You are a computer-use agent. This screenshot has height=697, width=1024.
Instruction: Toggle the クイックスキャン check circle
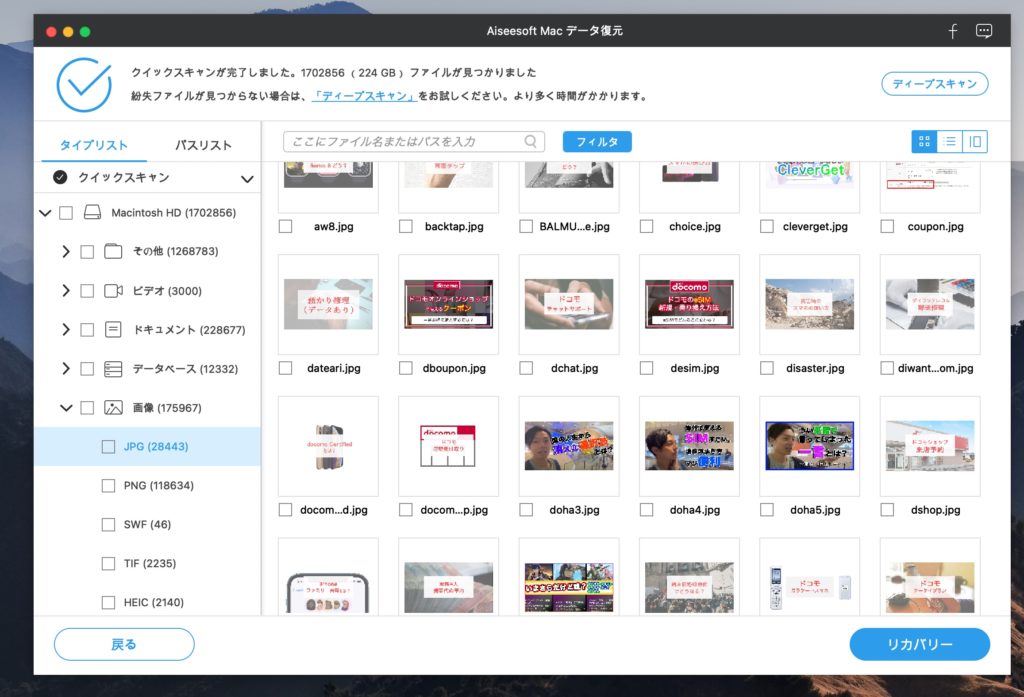click(x=60, y=177)
